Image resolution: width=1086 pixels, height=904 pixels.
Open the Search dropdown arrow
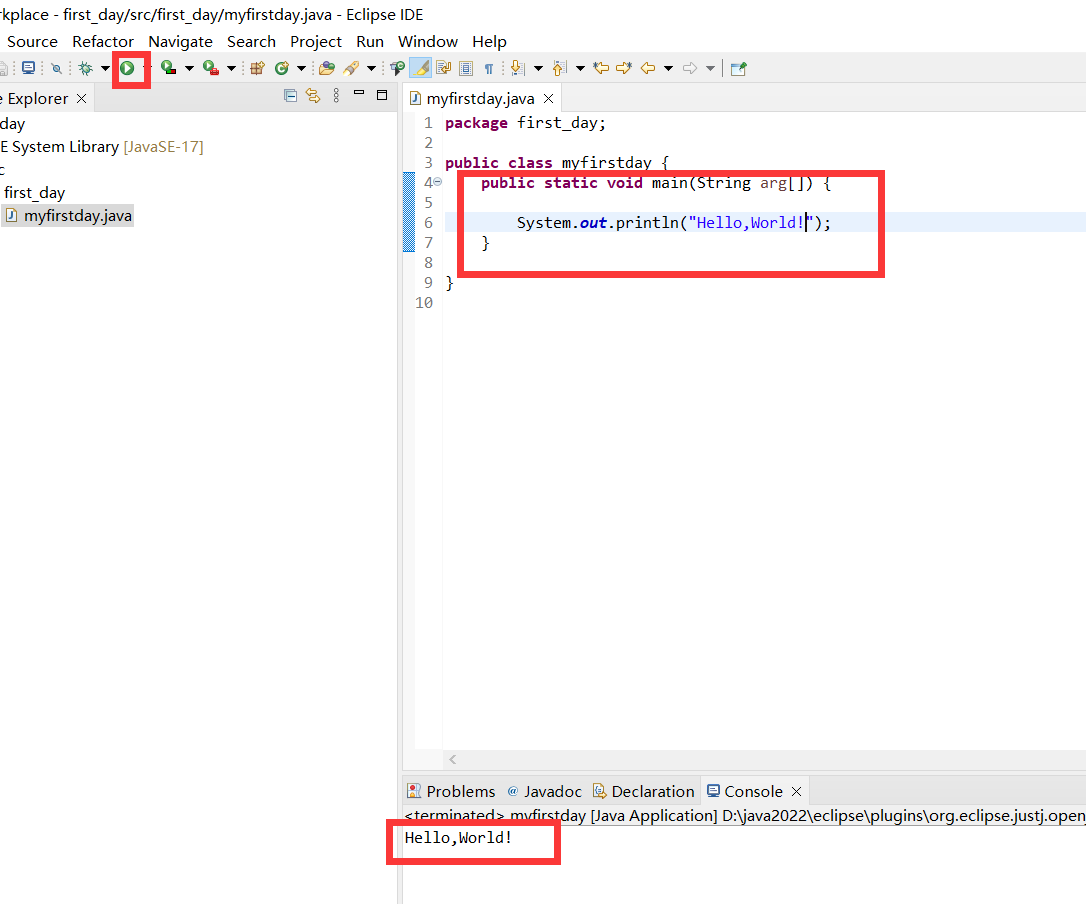click(371, 68)
